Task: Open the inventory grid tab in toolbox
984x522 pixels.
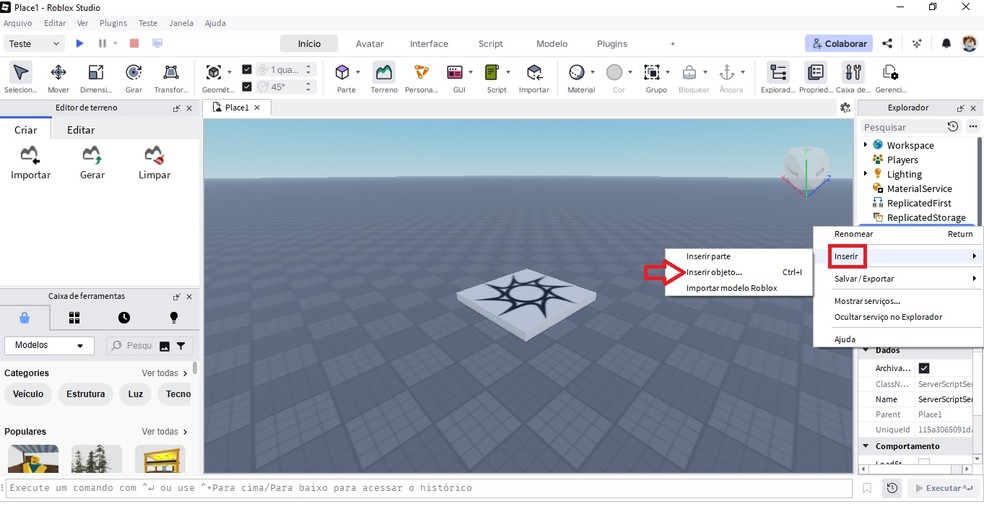Action: [x=74, y=318]
